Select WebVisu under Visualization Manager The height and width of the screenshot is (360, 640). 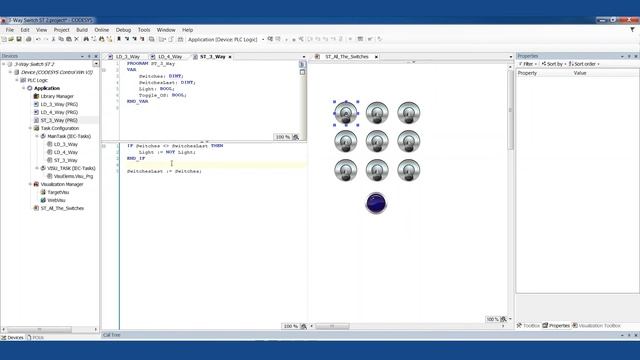click(x=53, y=200)
